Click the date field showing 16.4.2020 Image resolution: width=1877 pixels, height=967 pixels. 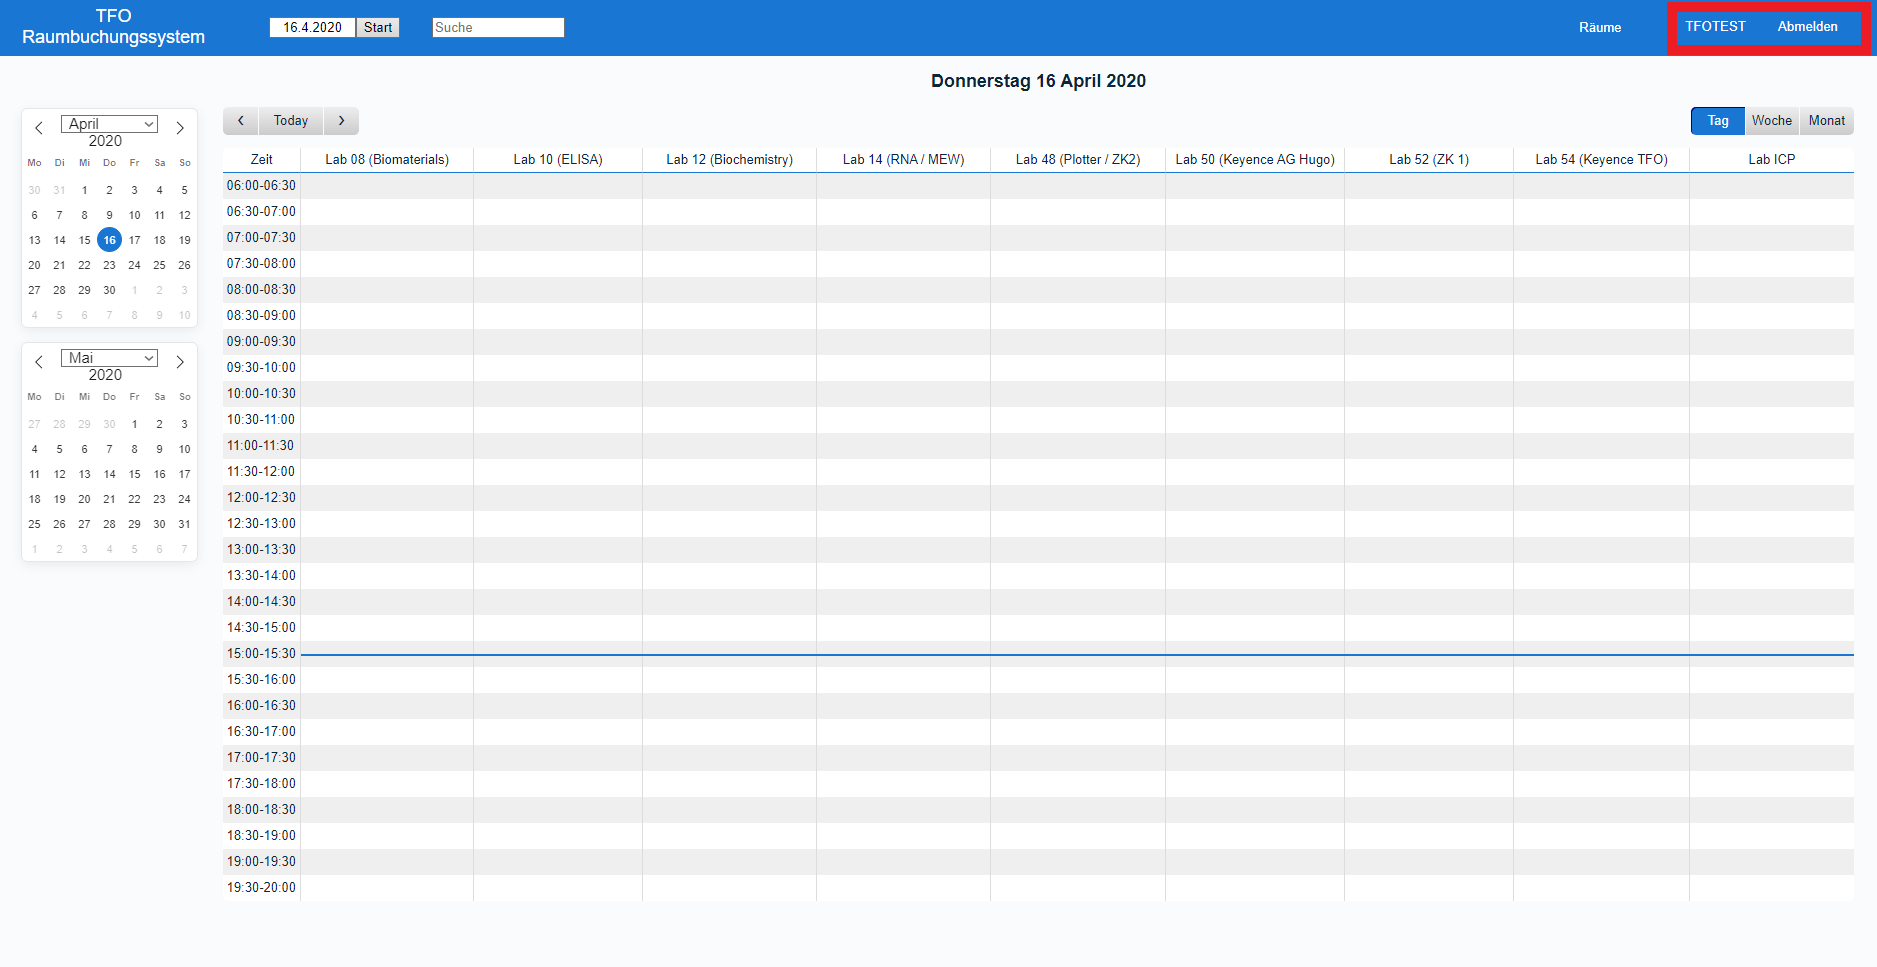pyautogui.click(x=312, y=28)
